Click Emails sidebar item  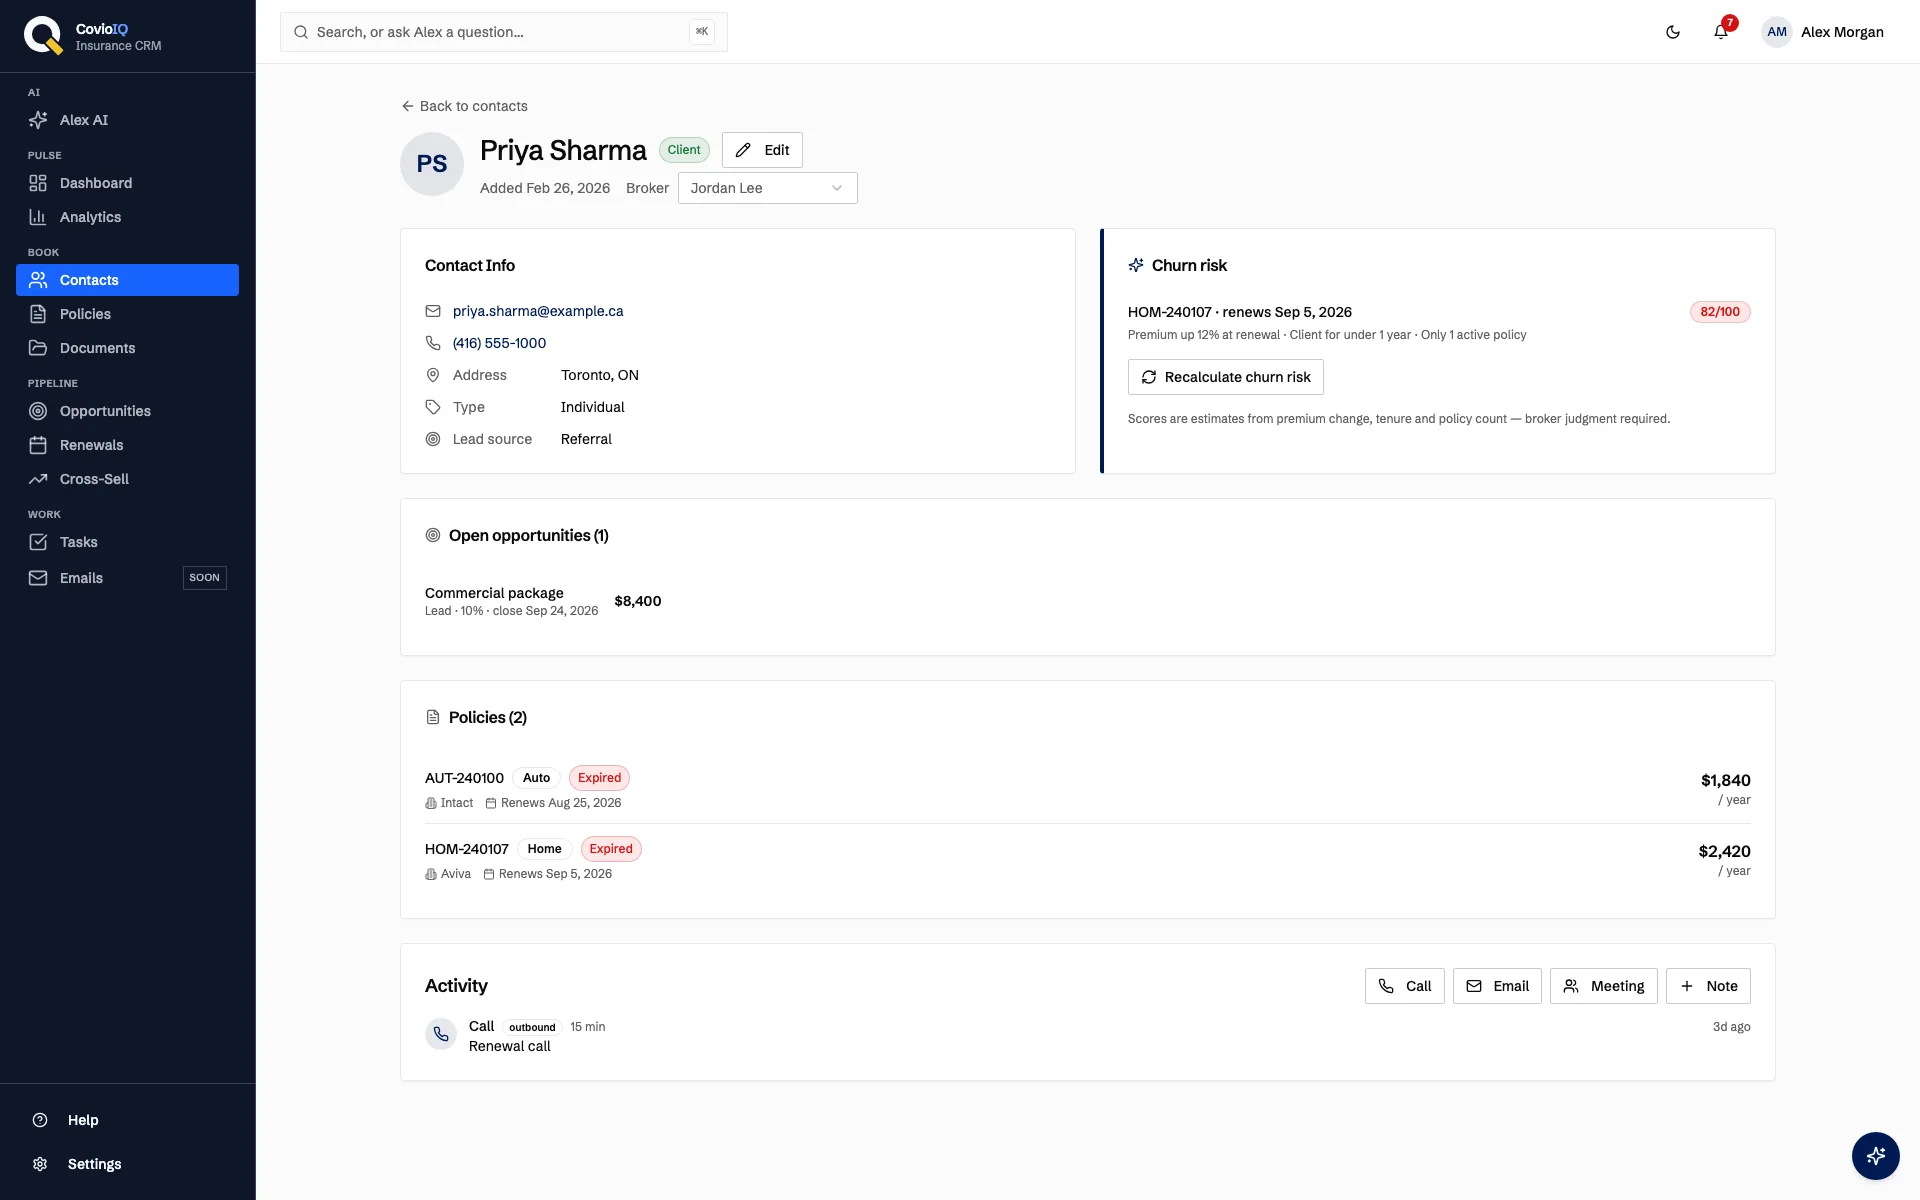(127, 578)
